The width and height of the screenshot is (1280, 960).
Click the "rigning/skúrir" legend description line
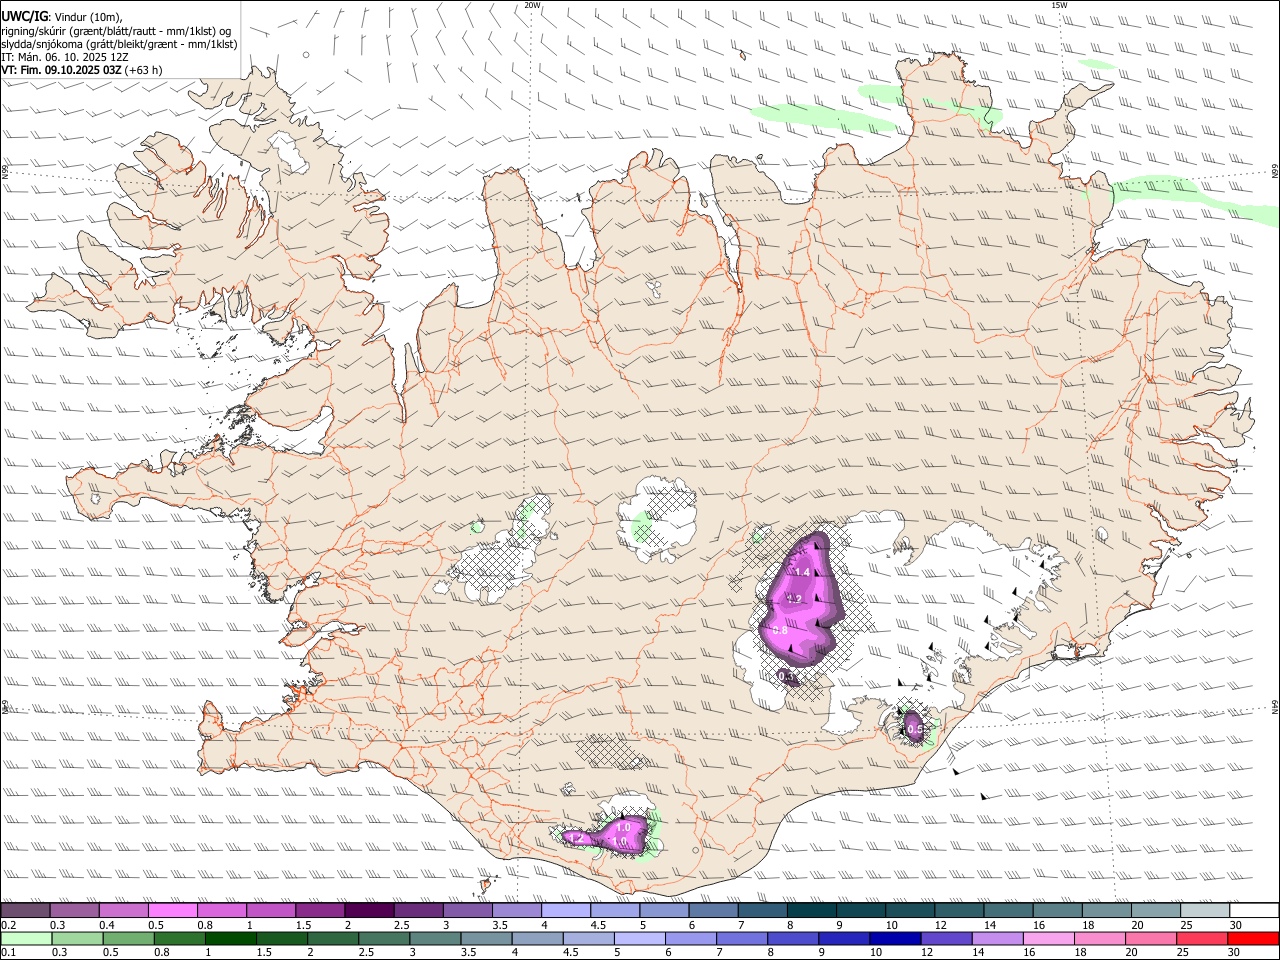[116, 31]
